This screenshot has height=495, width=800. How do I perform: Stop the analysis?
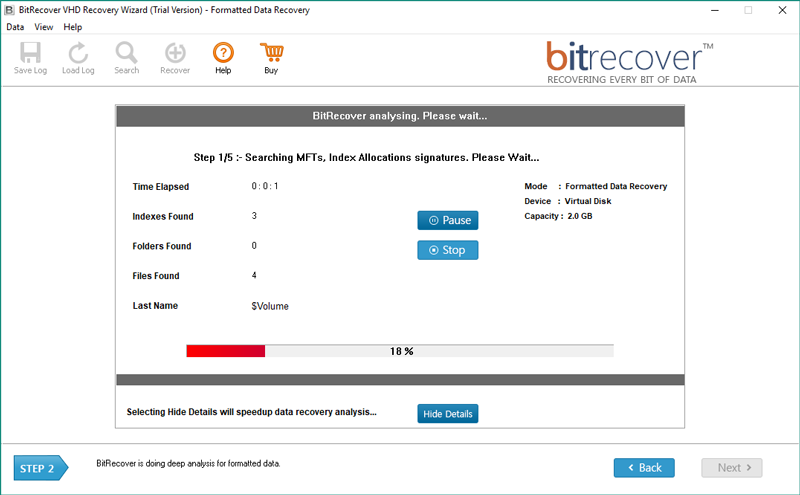(x=447, y=250)
